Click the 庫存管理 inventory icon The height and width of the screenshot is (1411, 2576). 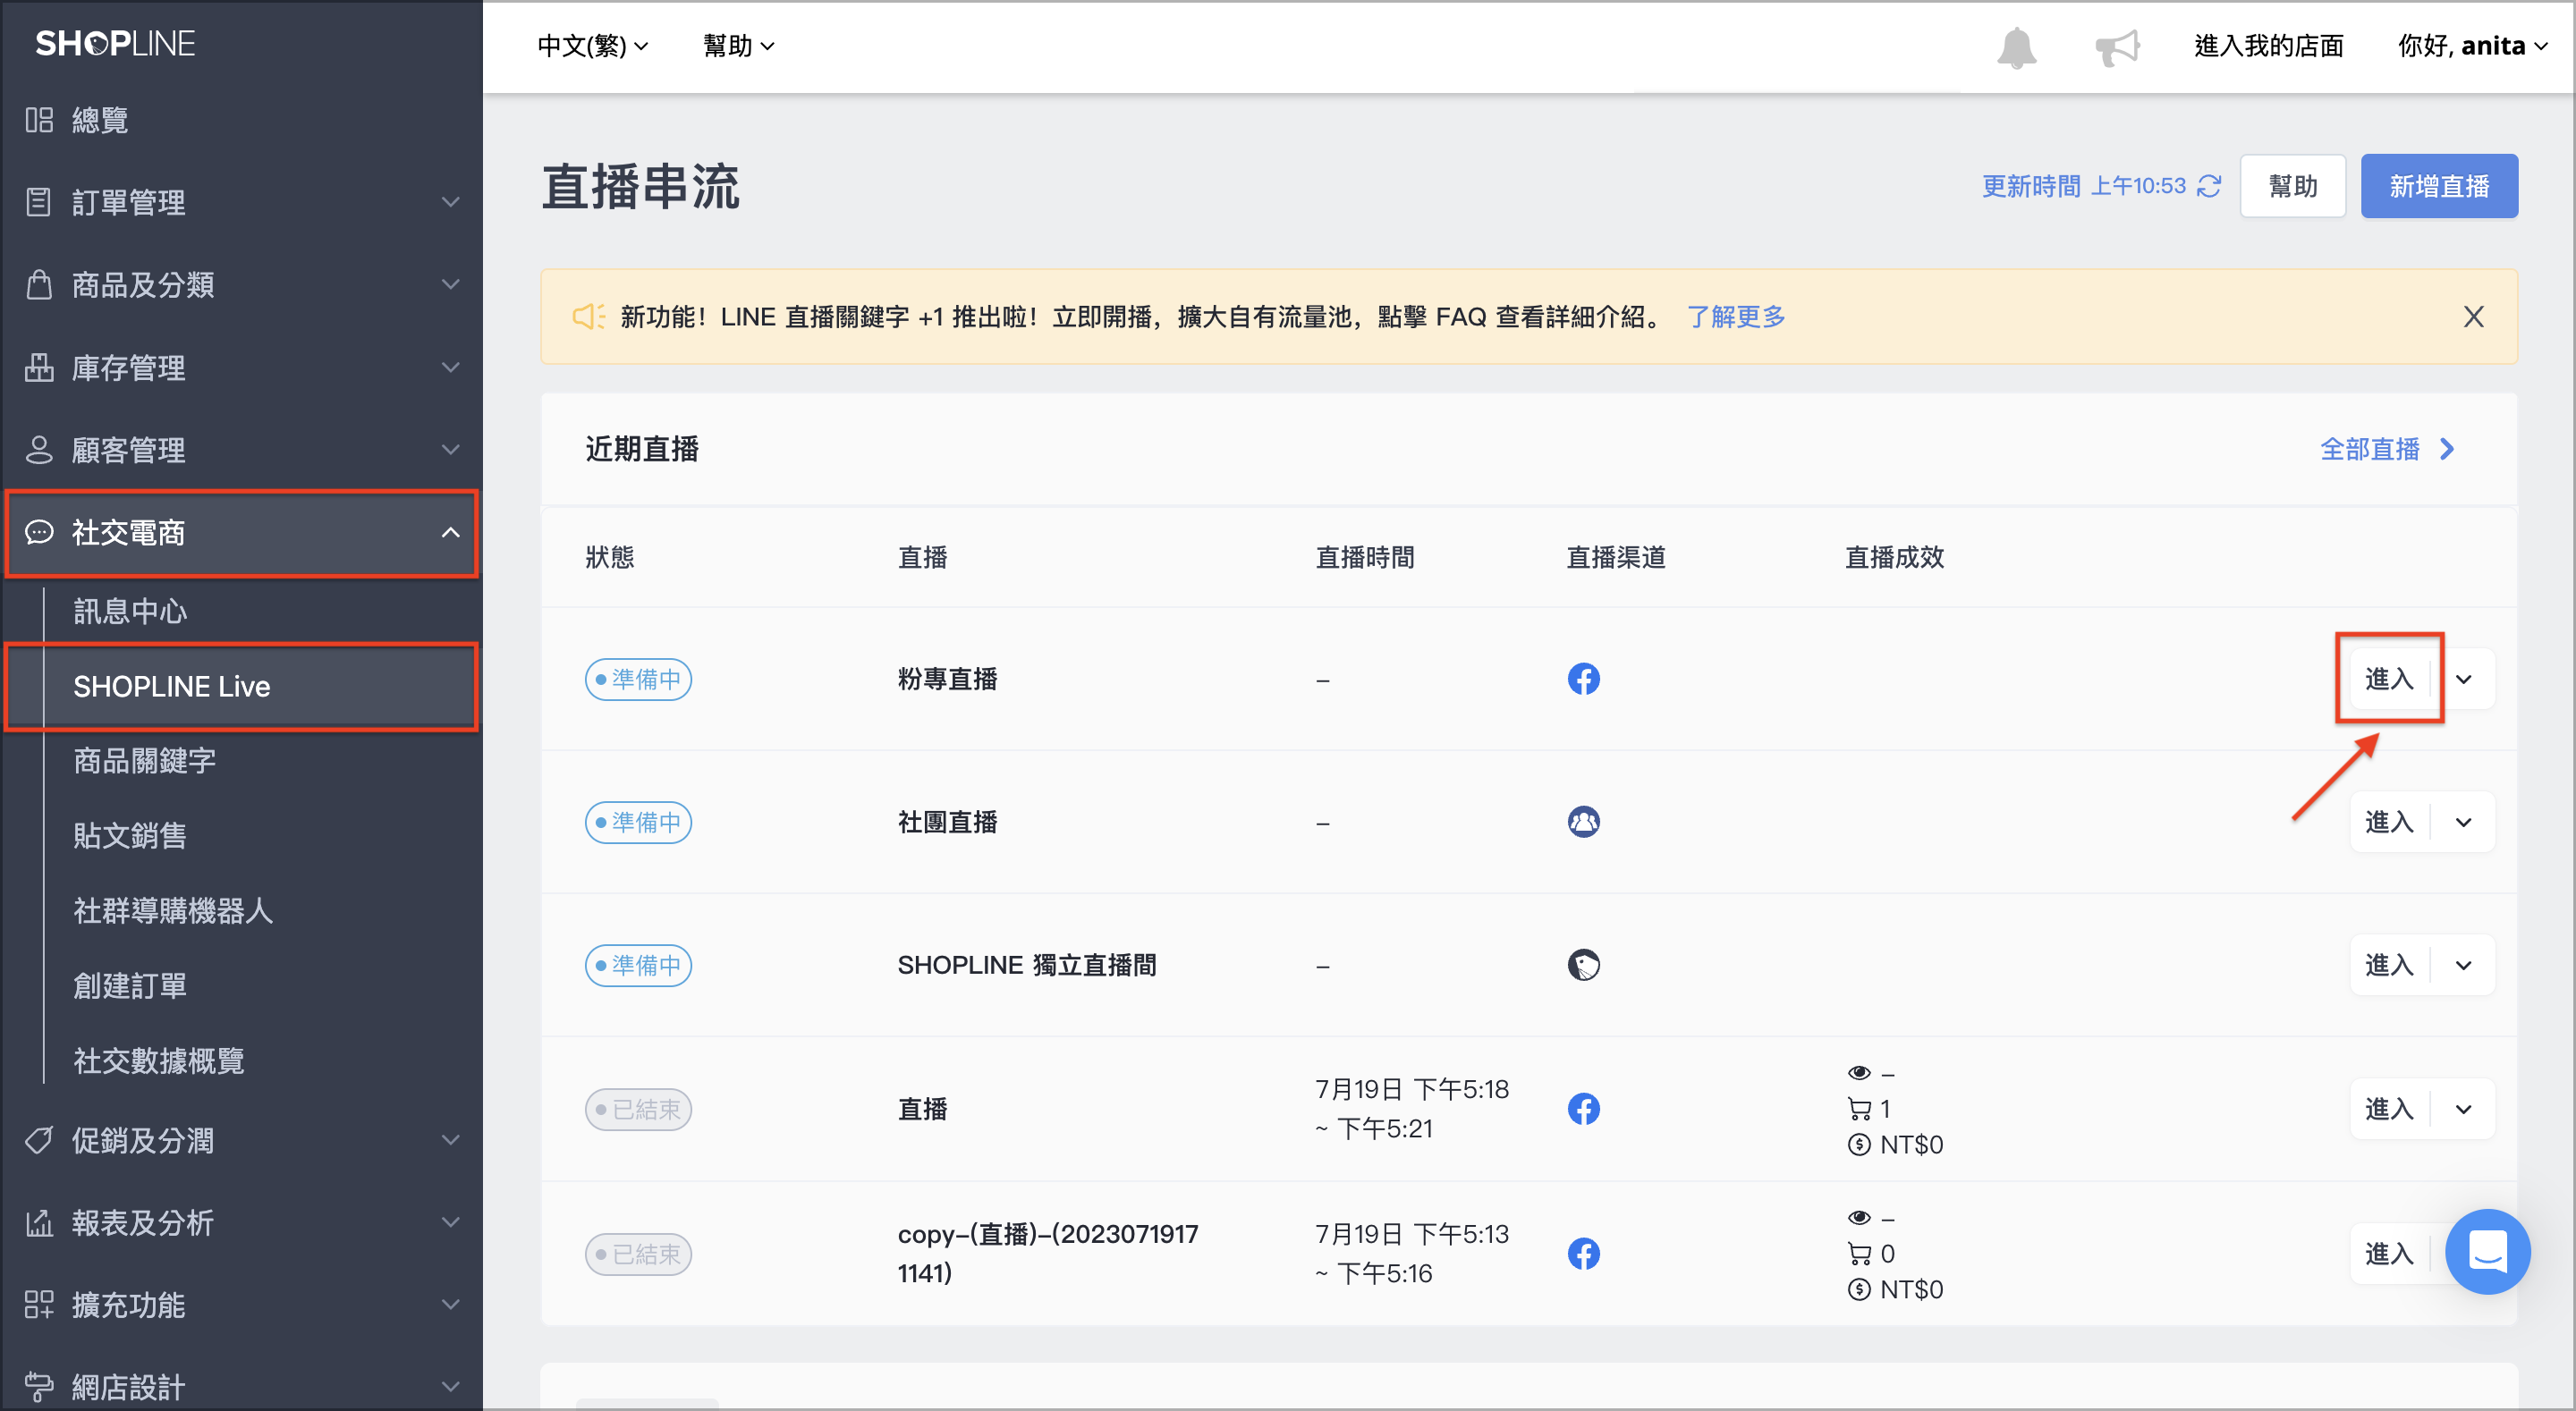click(39, 367)
